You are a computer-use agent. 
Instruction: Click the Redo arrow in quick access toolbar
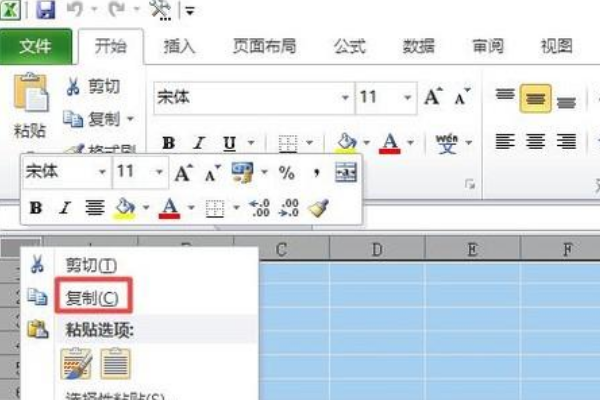117,9
